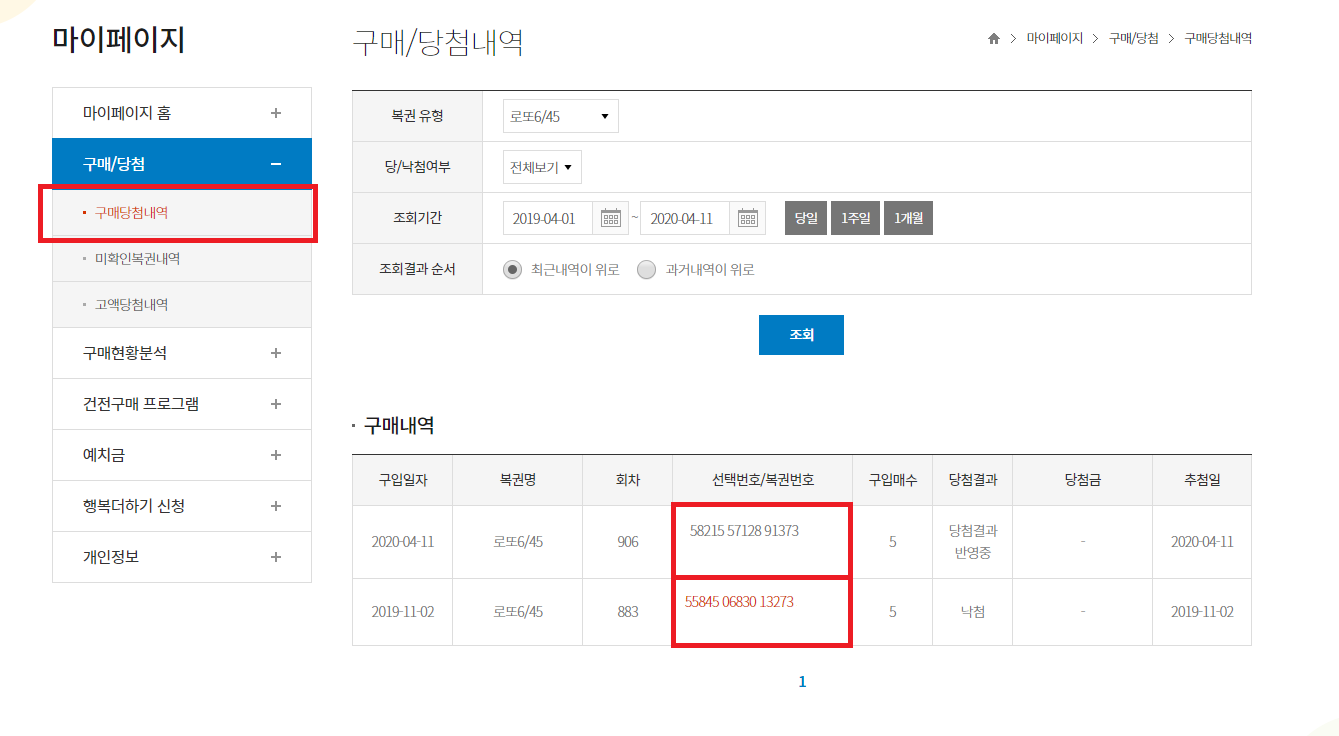Open 고액당첨내역 submenu item
1339x736 pixels.
131,304
